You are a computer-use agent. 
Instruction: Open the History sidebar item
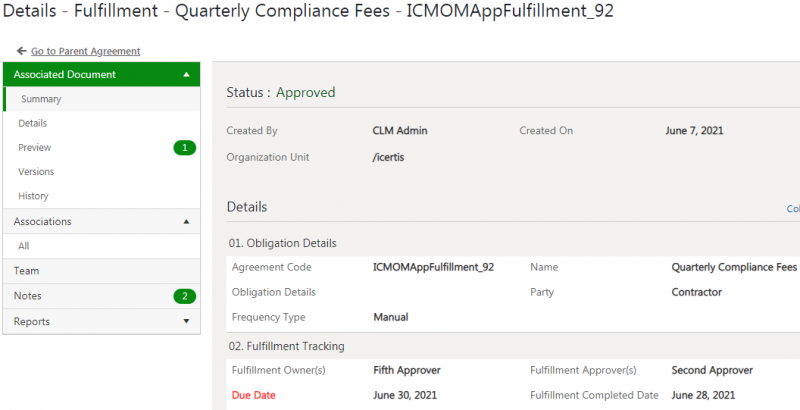coord(33,196)
